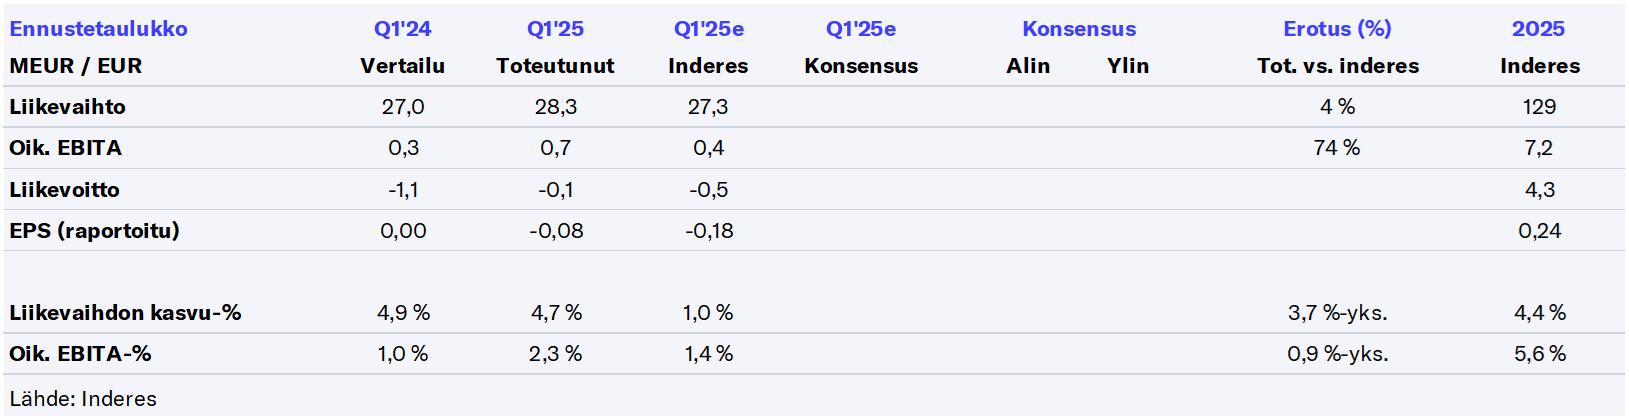Select the Vertailu column subheader
1629x418 pixels.
402,66
